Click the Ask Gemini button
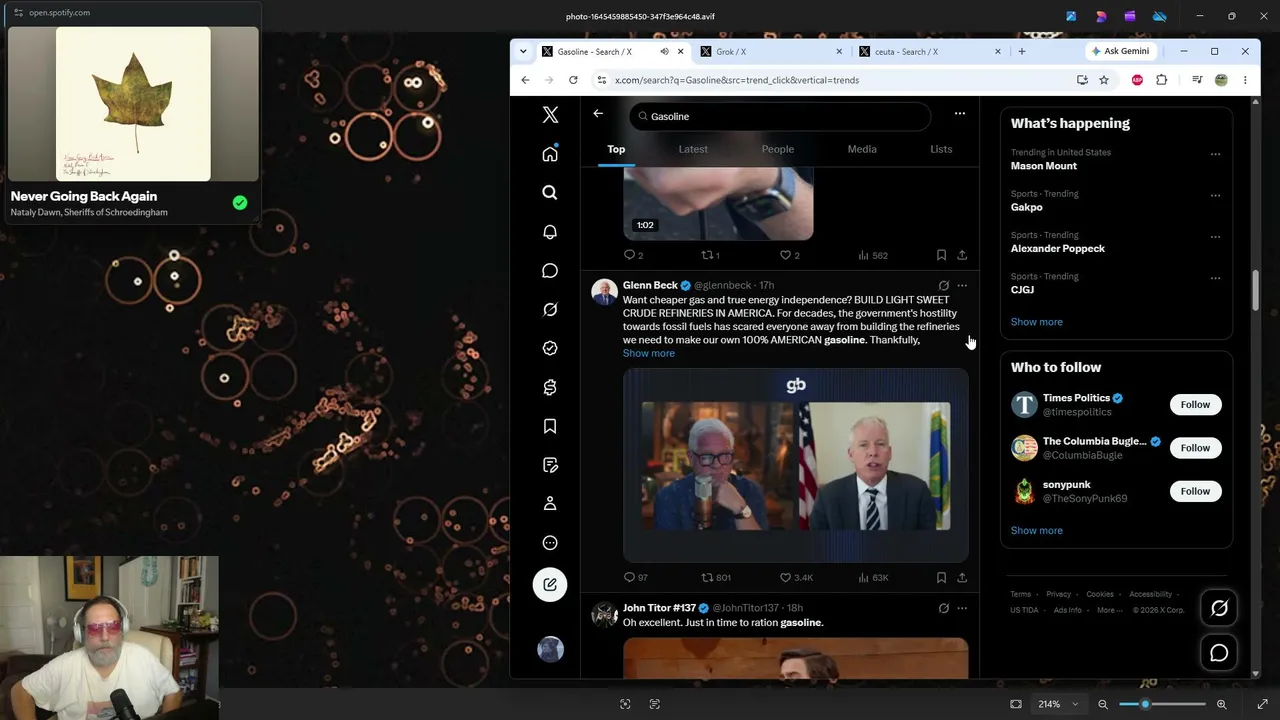 1120,51
